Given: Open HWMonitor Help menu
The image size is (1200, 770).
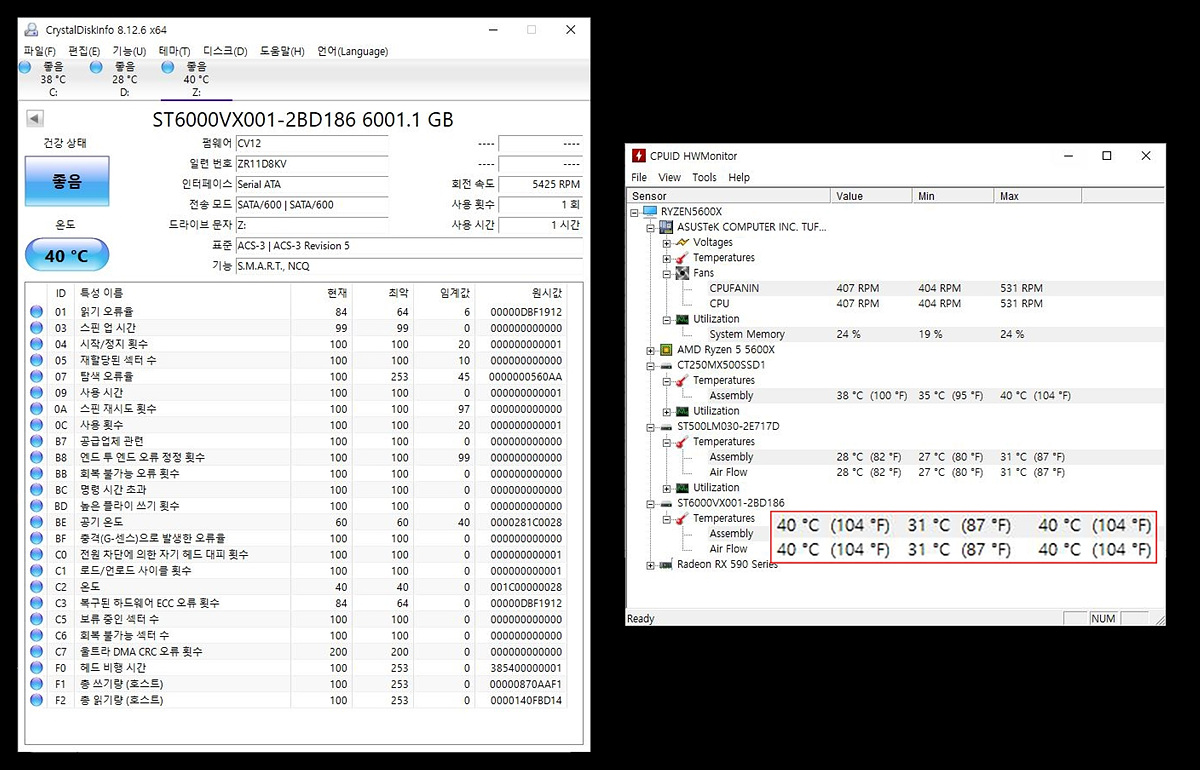Looking at the screenshot, I should point(739,177).
